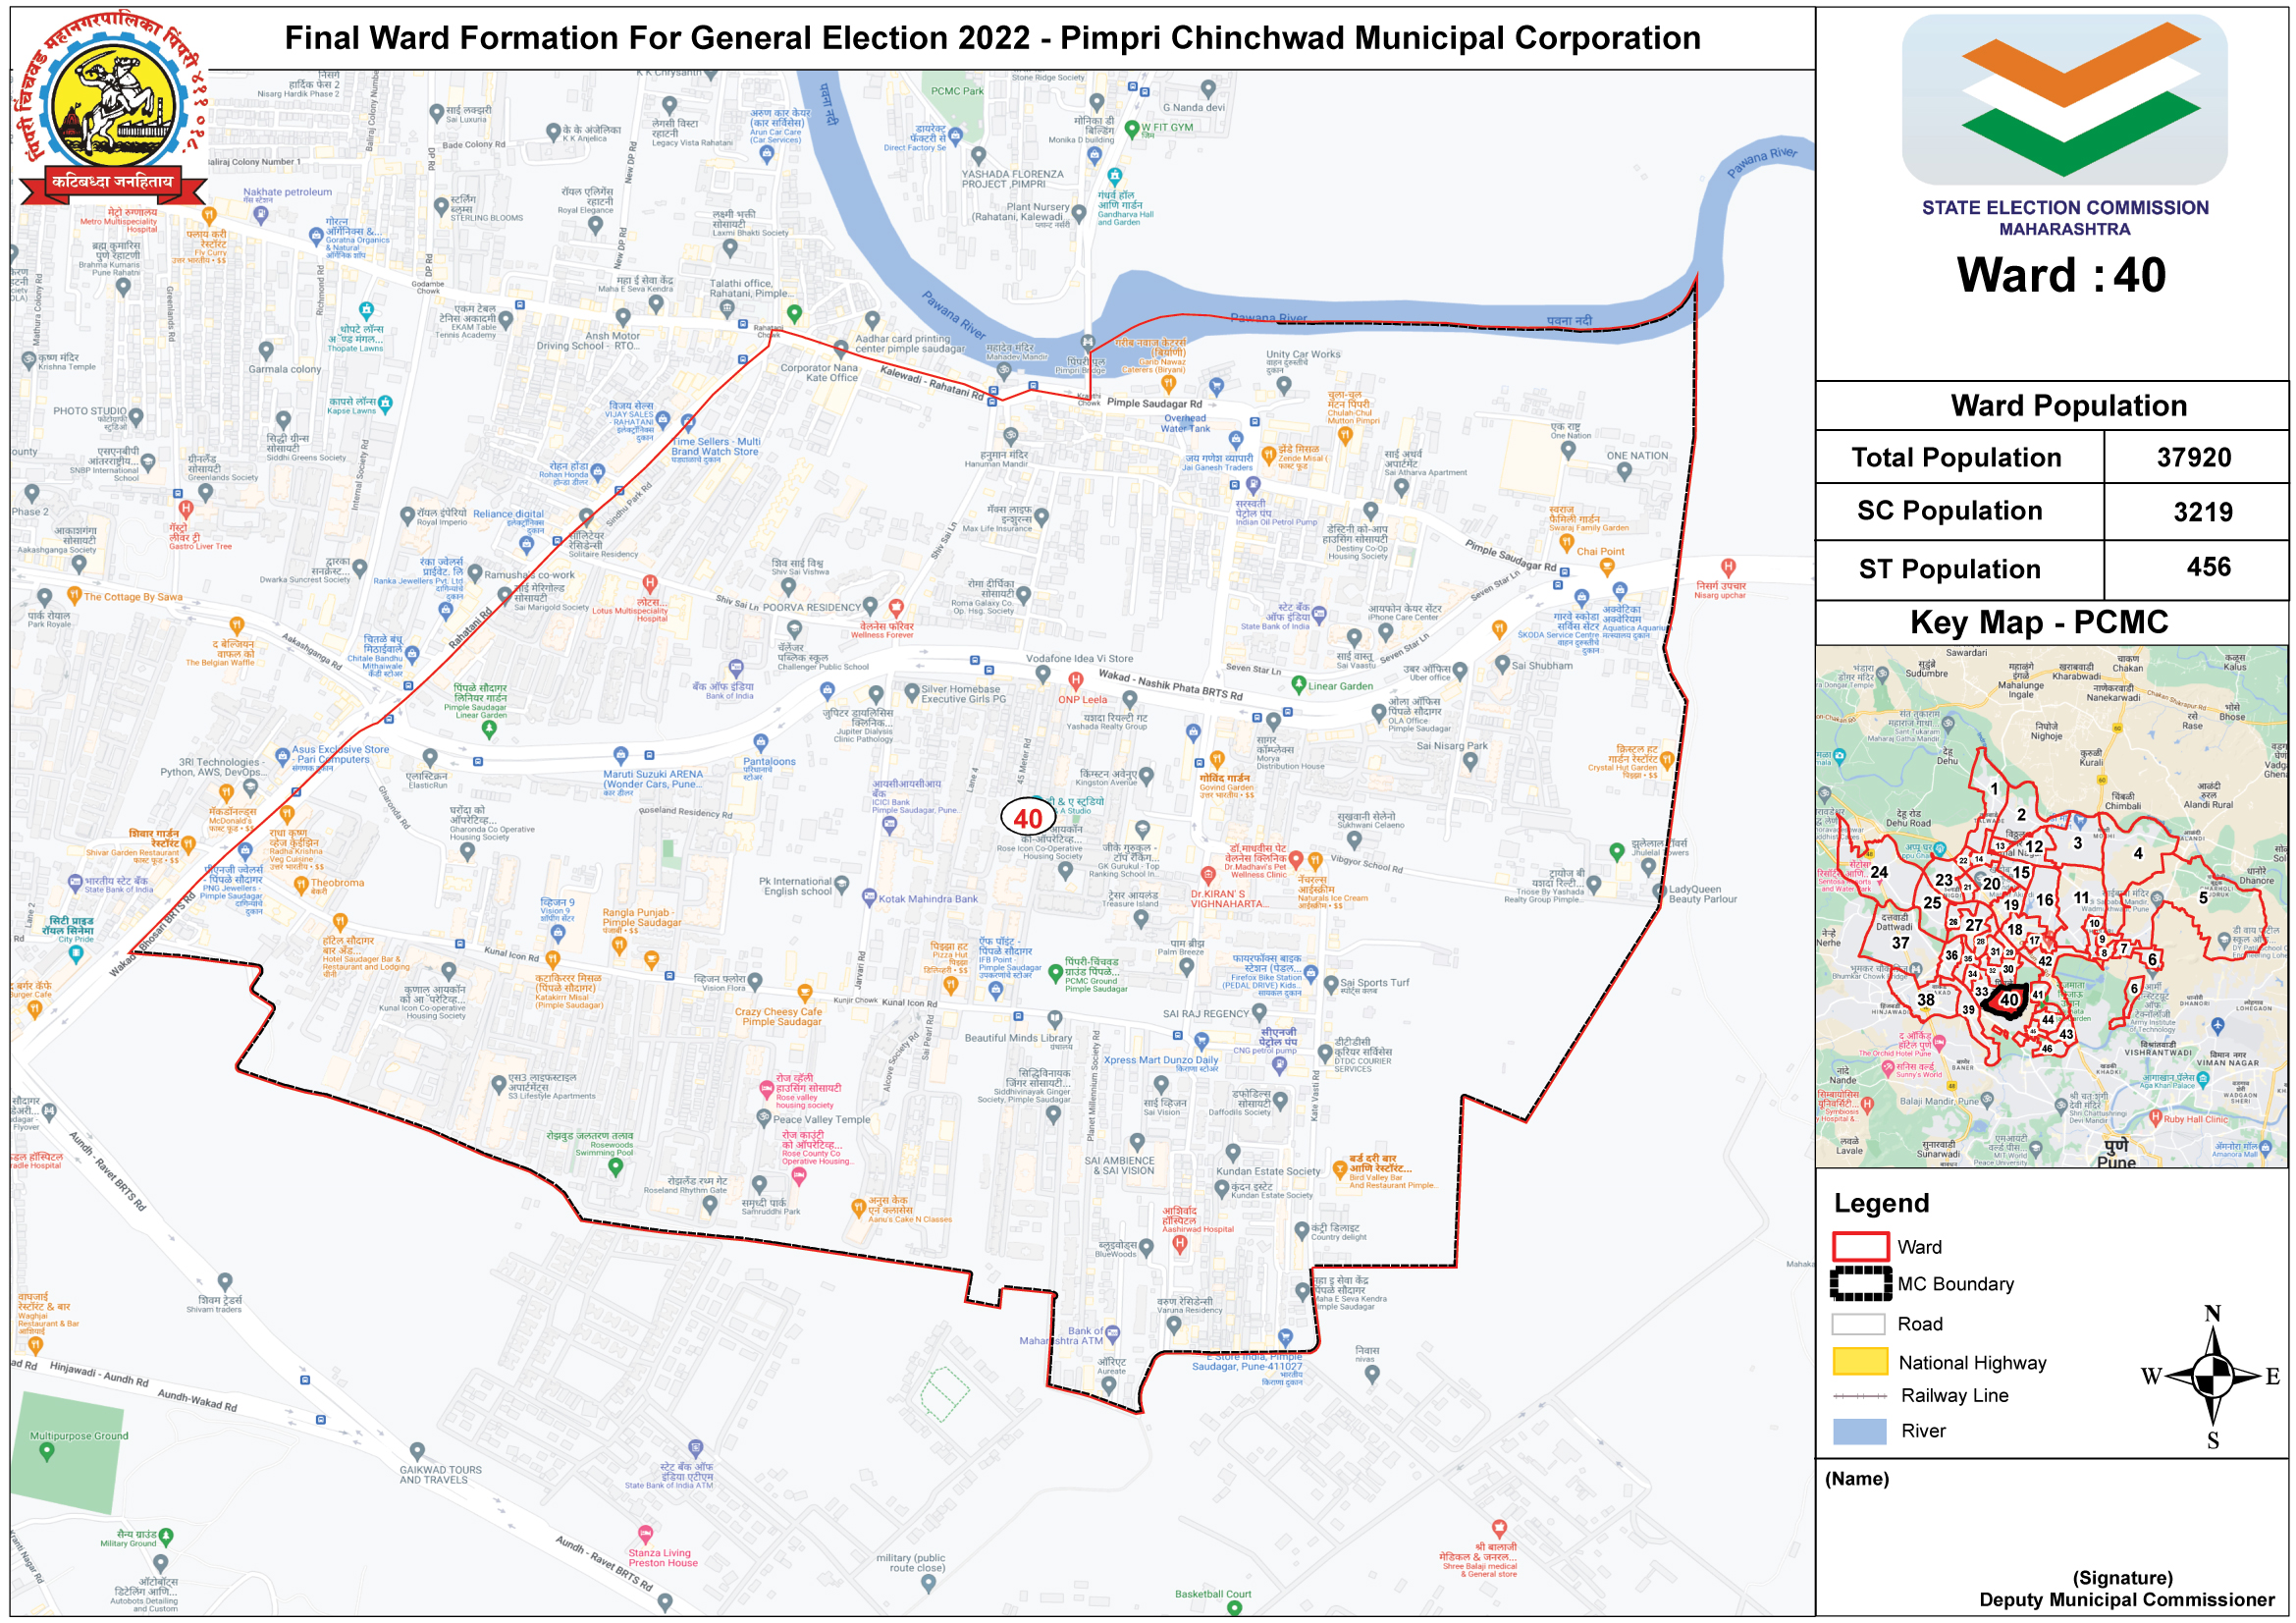The height and width of the screenshot is (1623, 2296).
Task: Click the City Pride cinema pin
Action: pos(76,955)
